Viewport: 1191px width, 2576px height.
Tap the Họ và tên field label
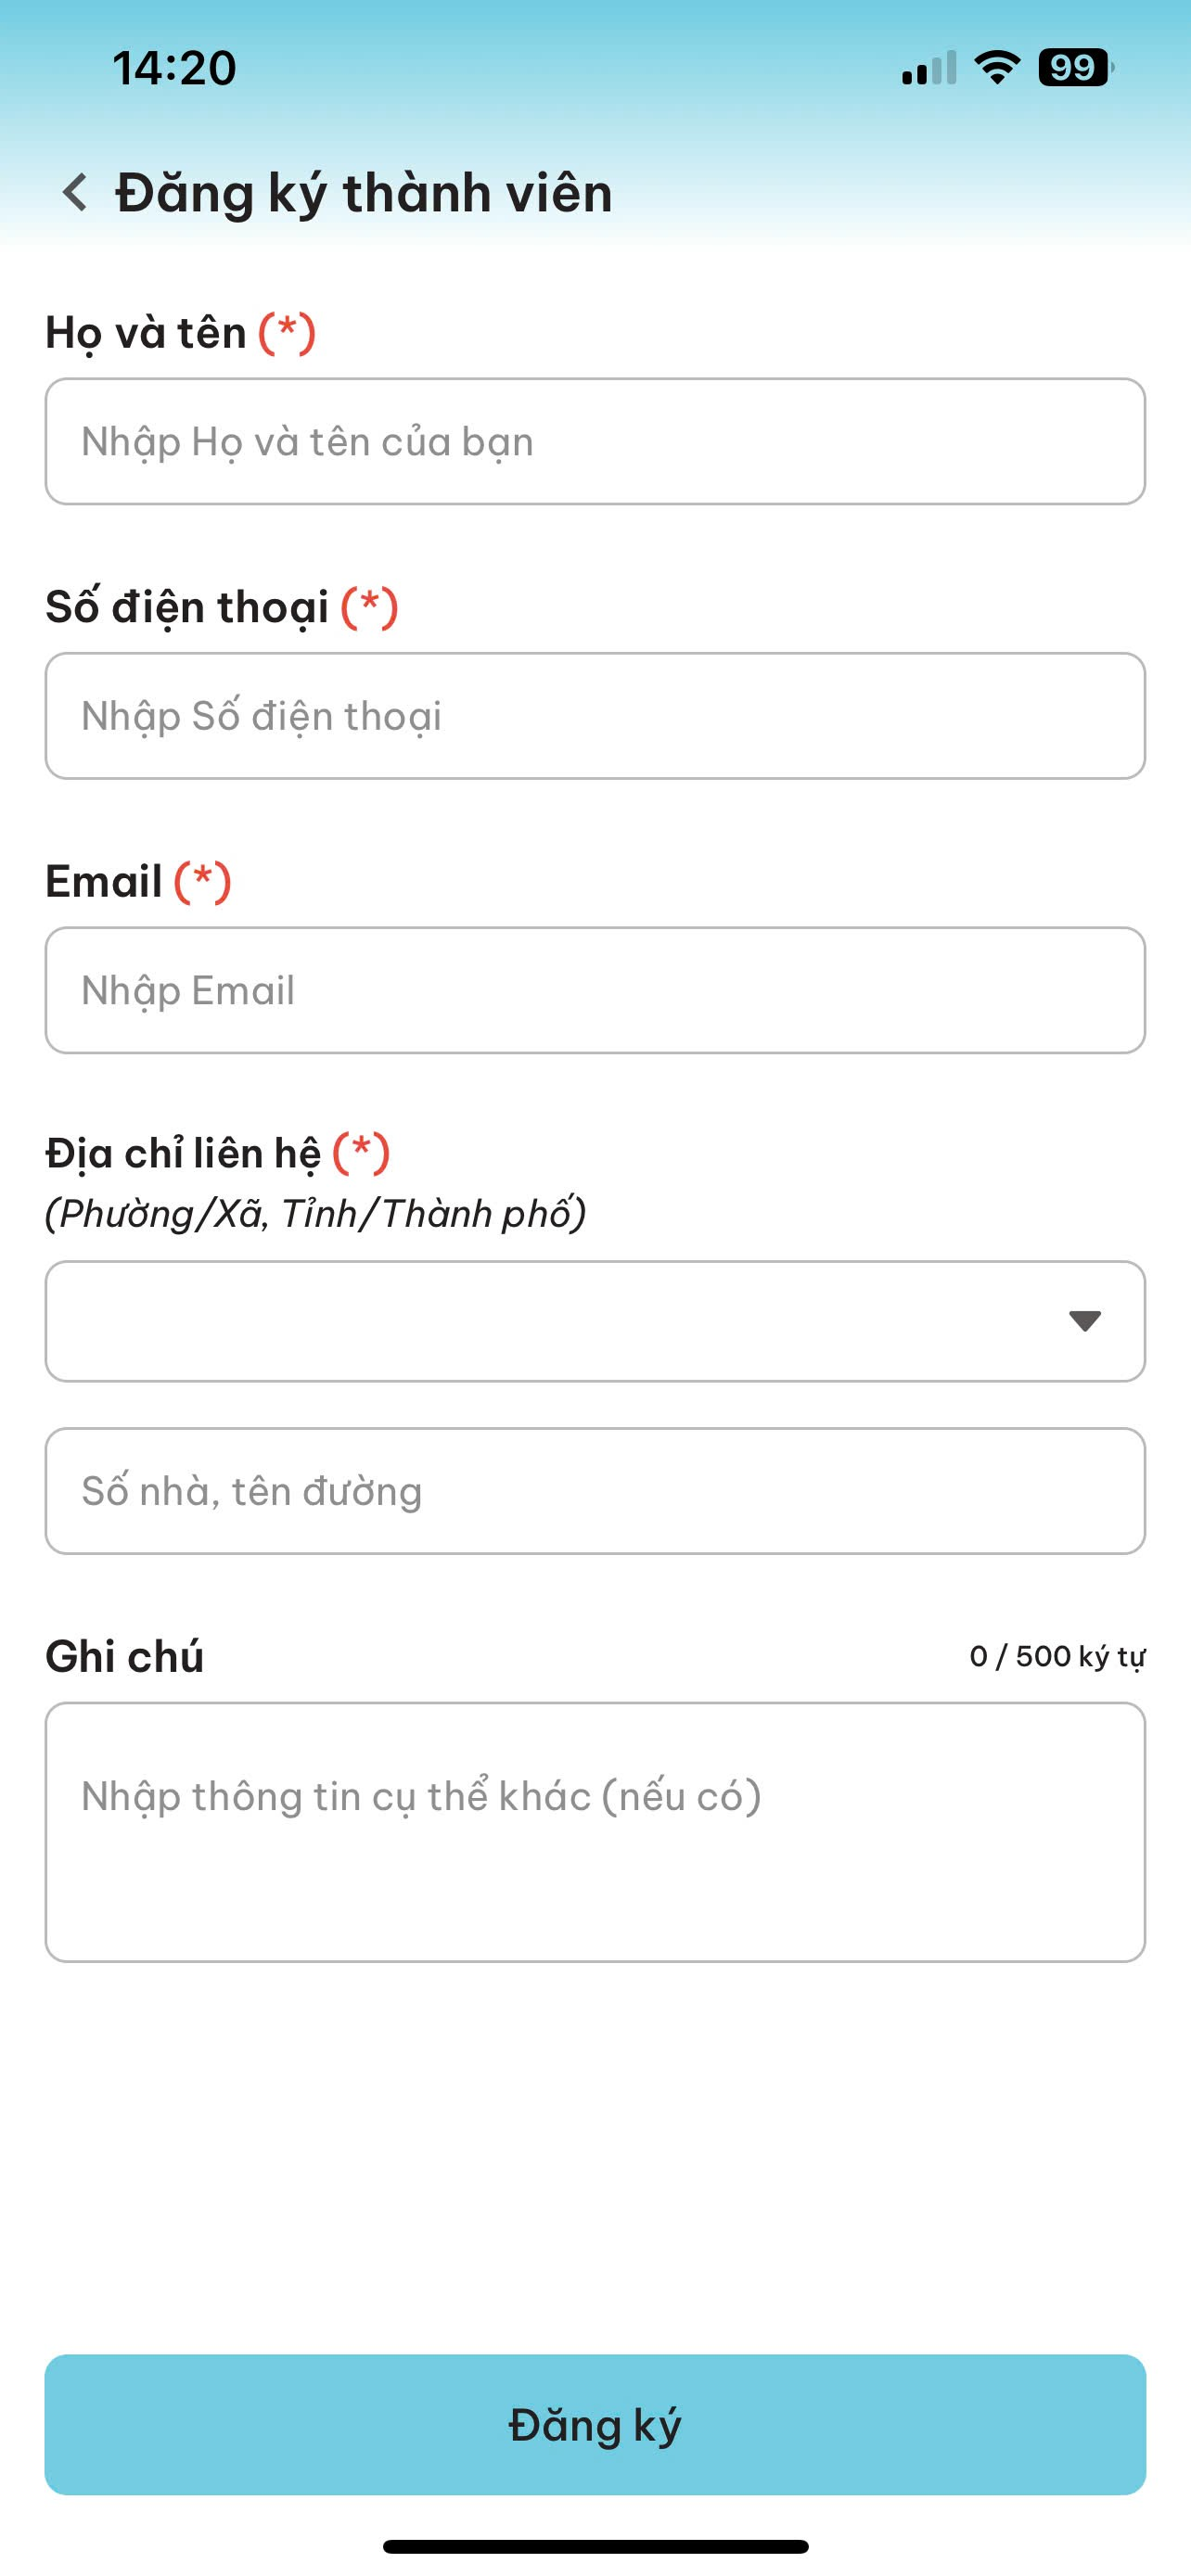[x=146, y=332]
